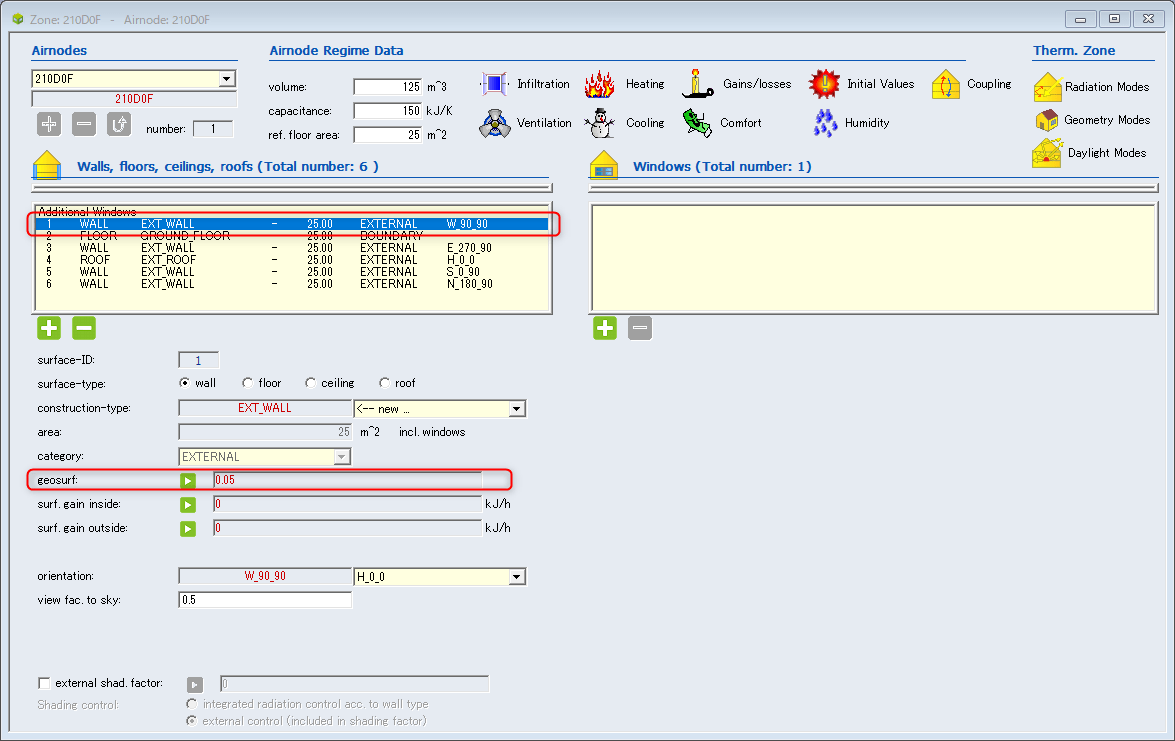The width and height of the screenshot is (1175, 741).
Task: Open Infiltration settings icon
Action: point(494,84)
